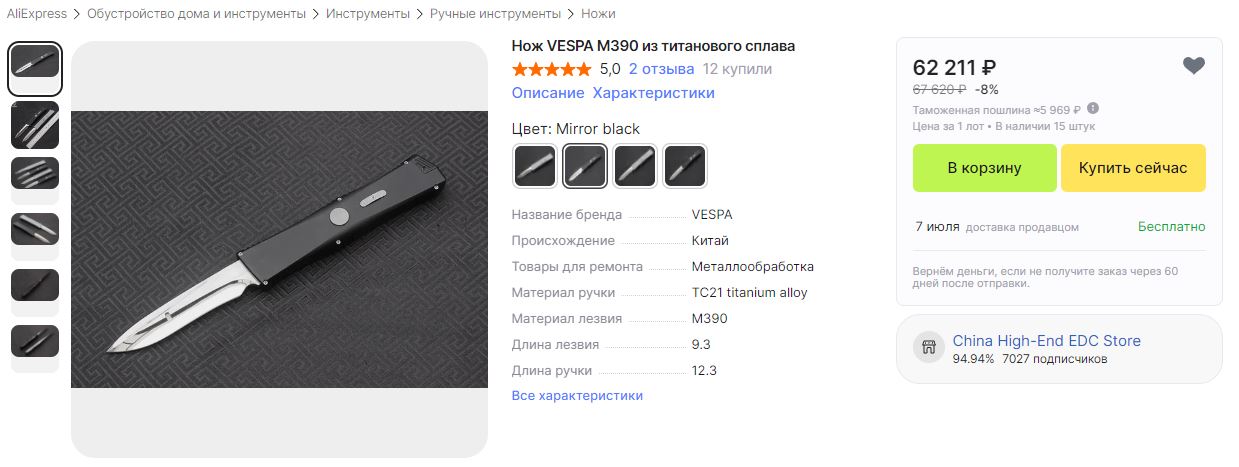This screenshot has height=467, width=1239.
Task: Choose the selected Mirror black color swatch
Action: [585, 166]
